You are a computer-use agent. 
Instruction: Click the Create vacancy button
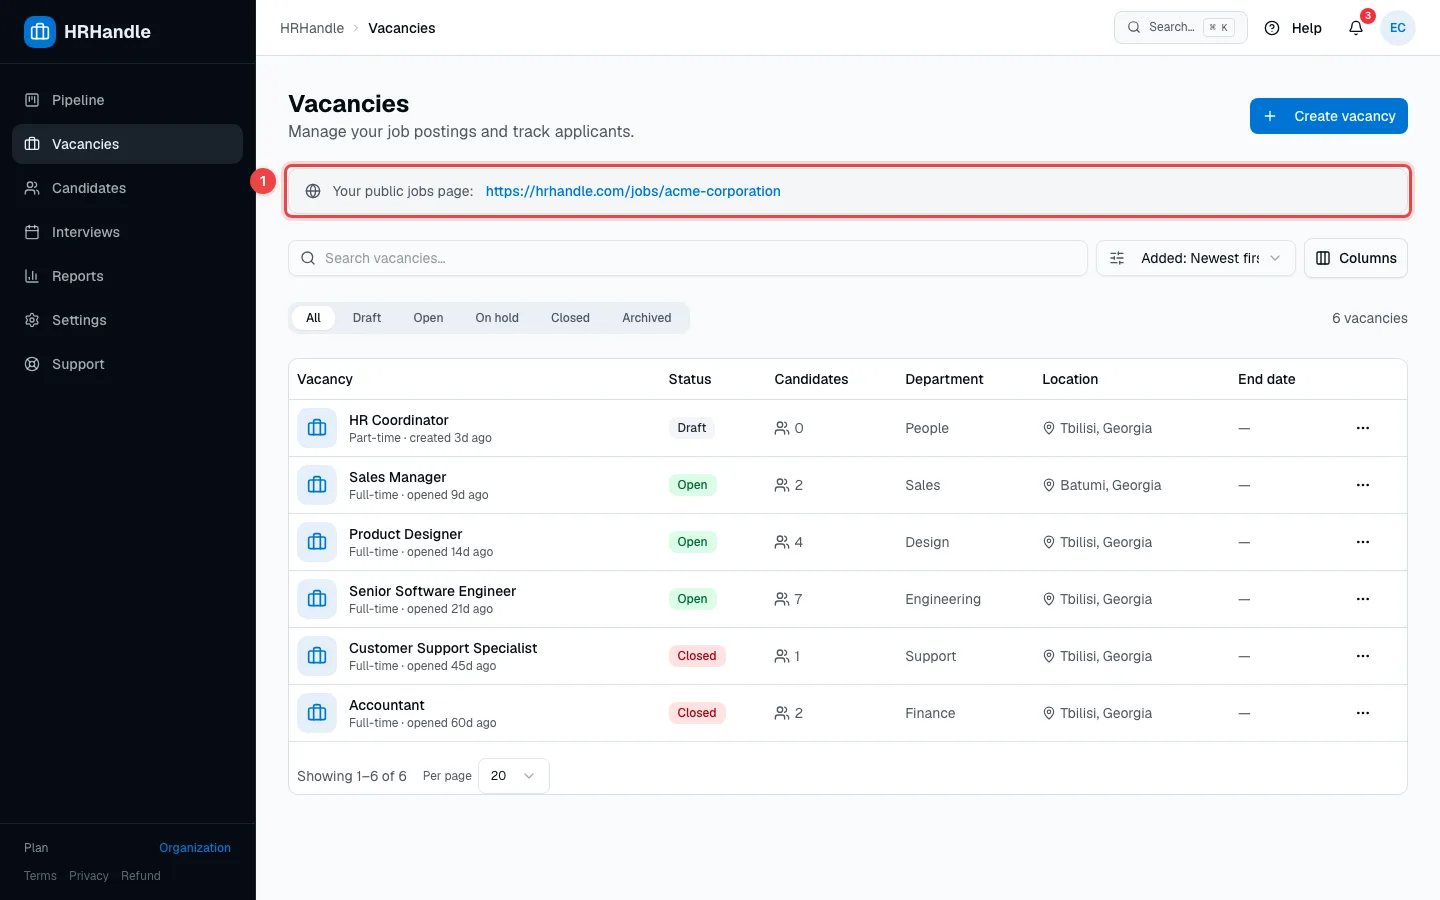coord(1329,116)
